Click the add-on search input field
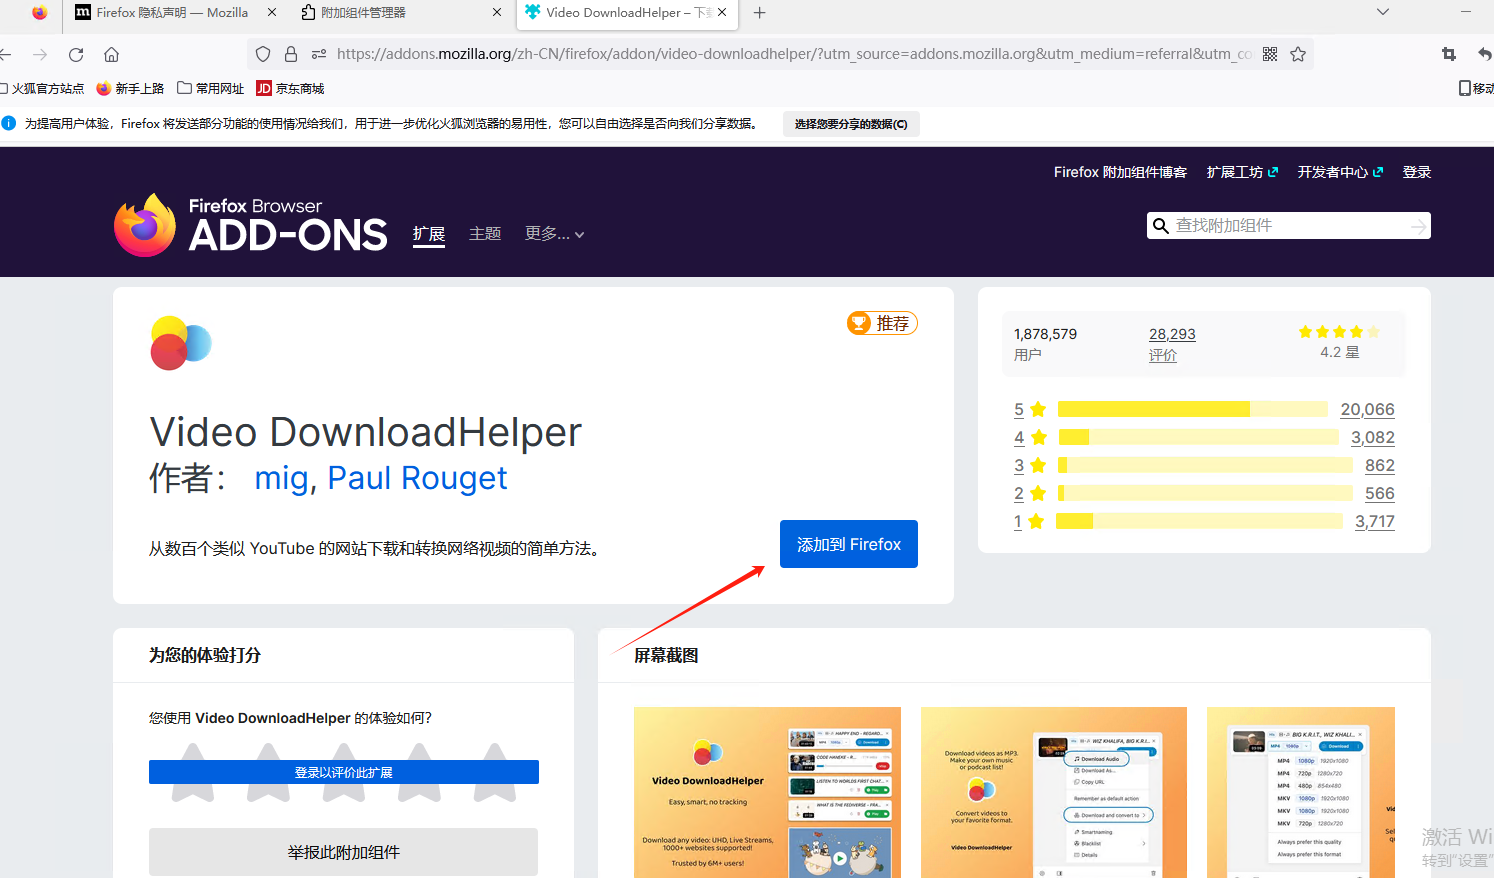The image size is (1494, 878). (x=1289, y=226)
